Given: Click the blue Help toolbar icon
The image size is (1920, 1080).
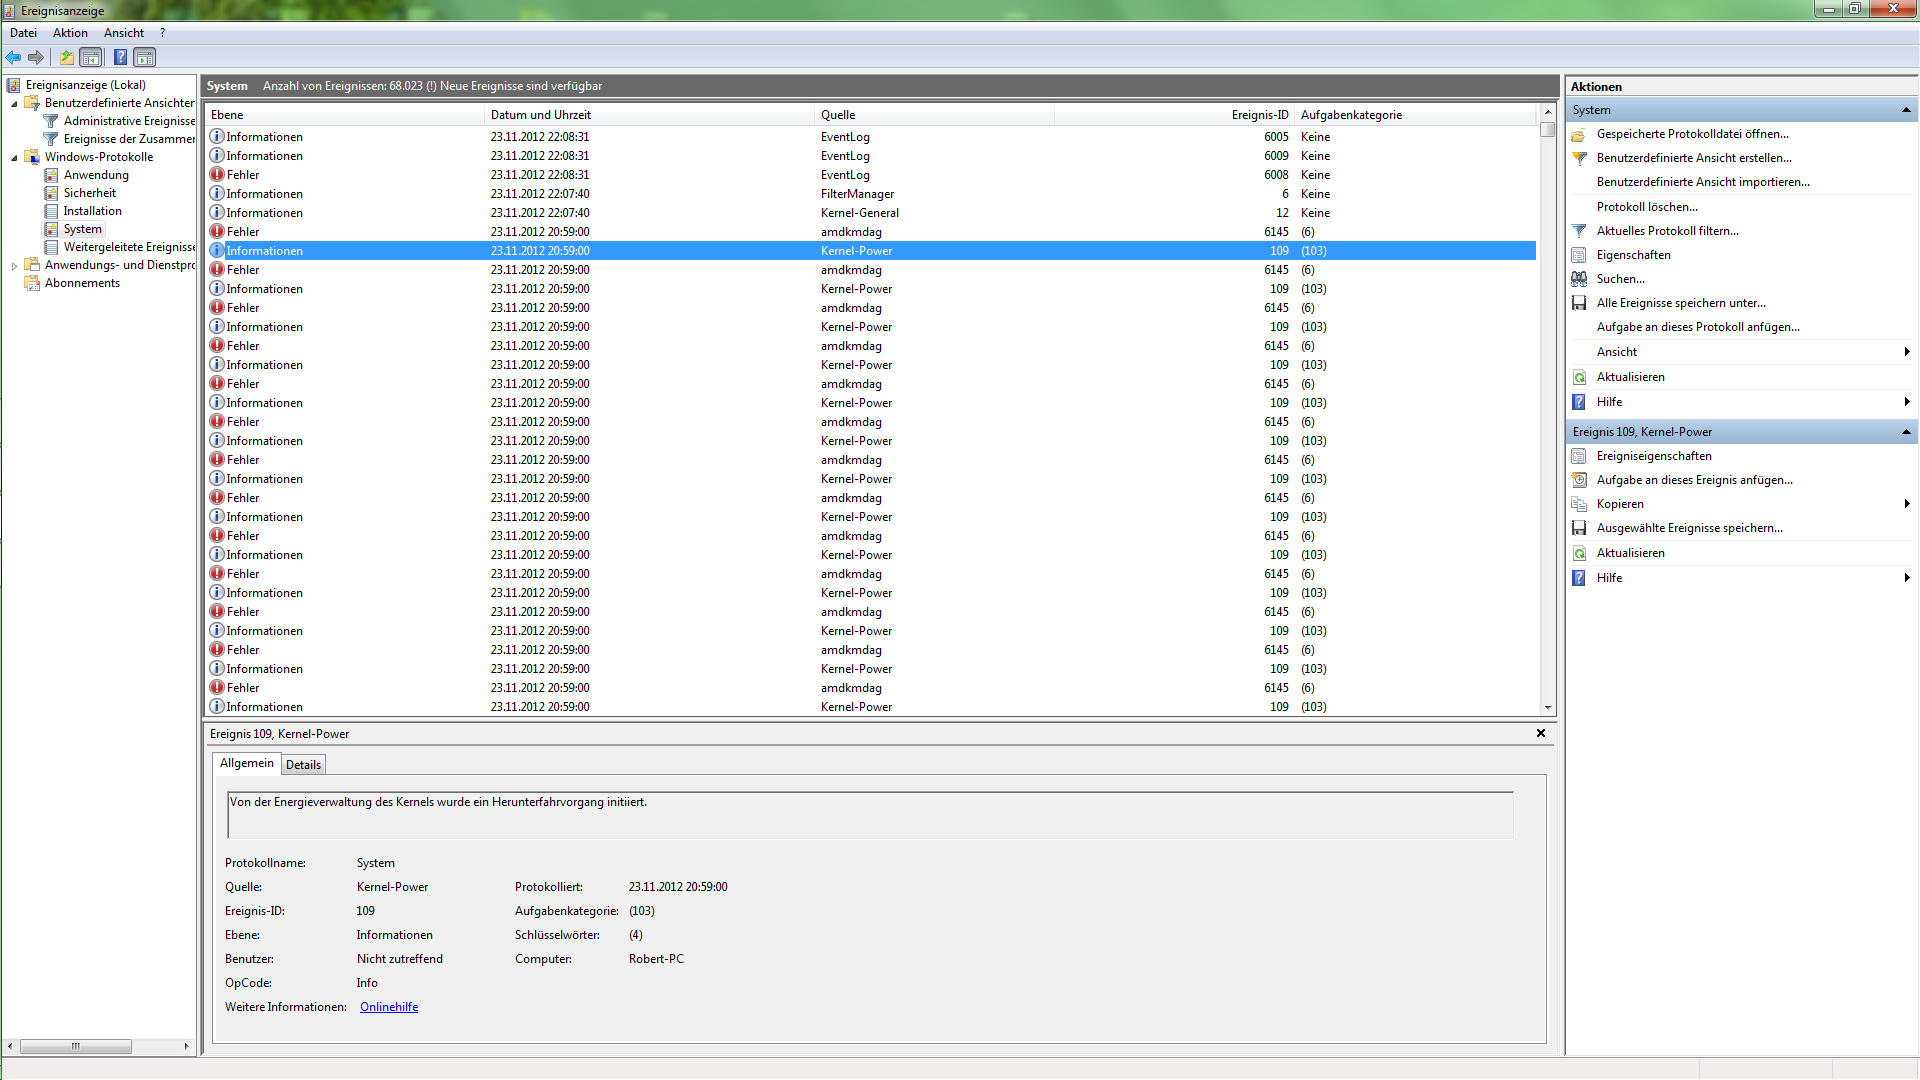Looking at the screenshot, I should click(x=120, y=57).
